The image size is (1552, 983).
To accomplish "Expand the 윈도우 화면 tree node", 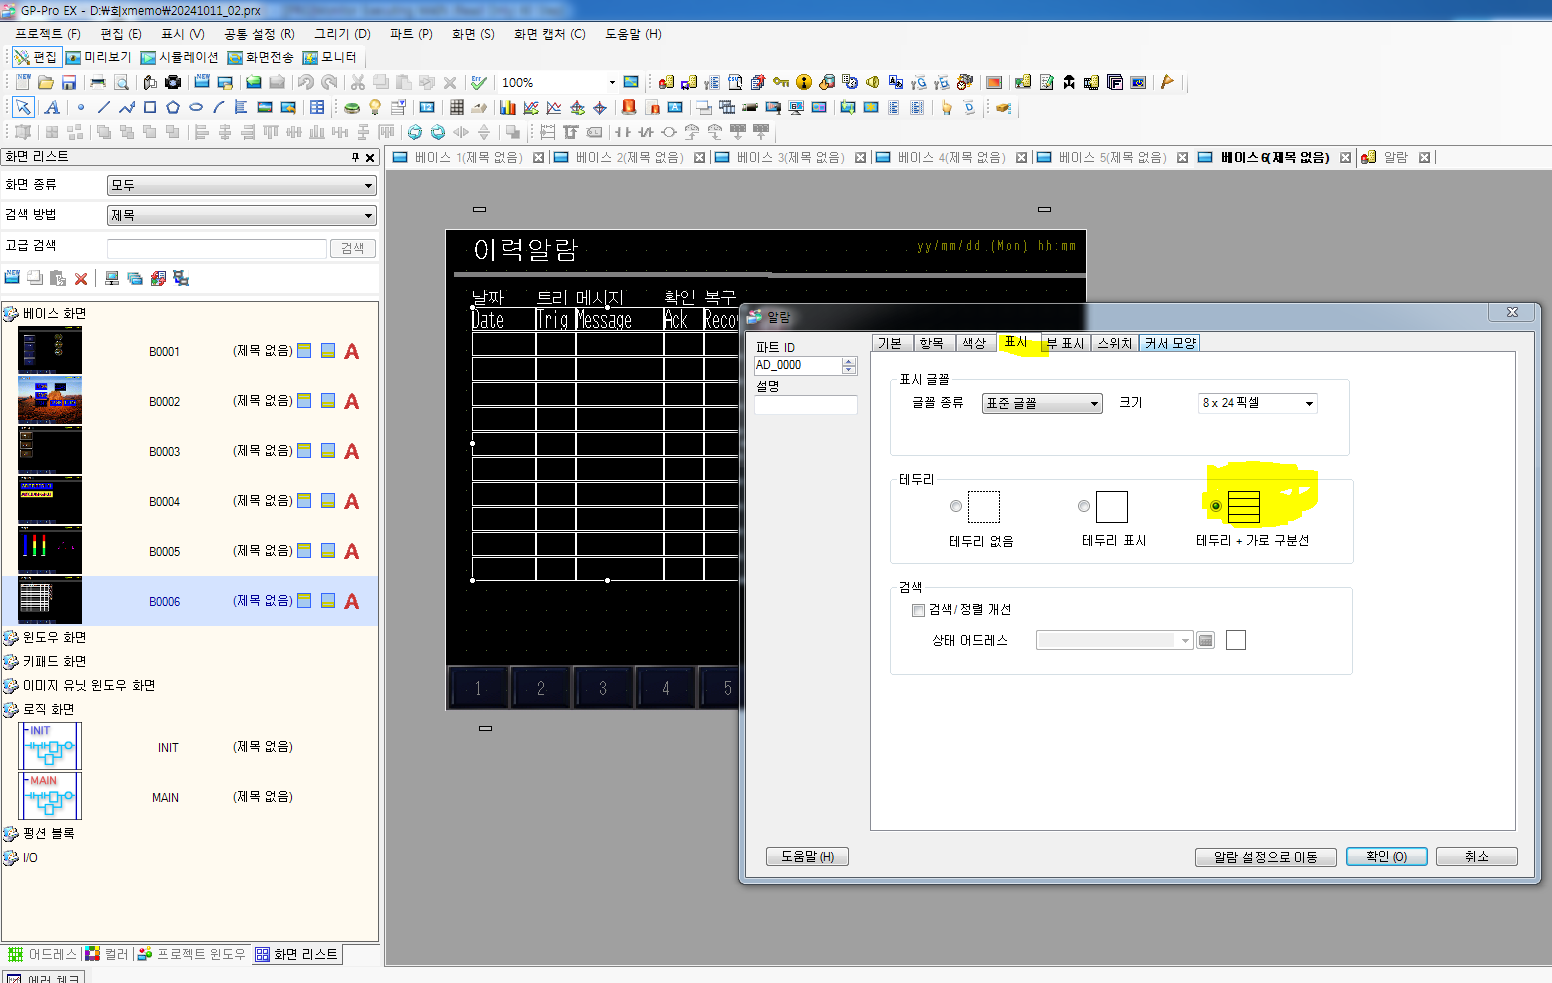I will 11,638.
